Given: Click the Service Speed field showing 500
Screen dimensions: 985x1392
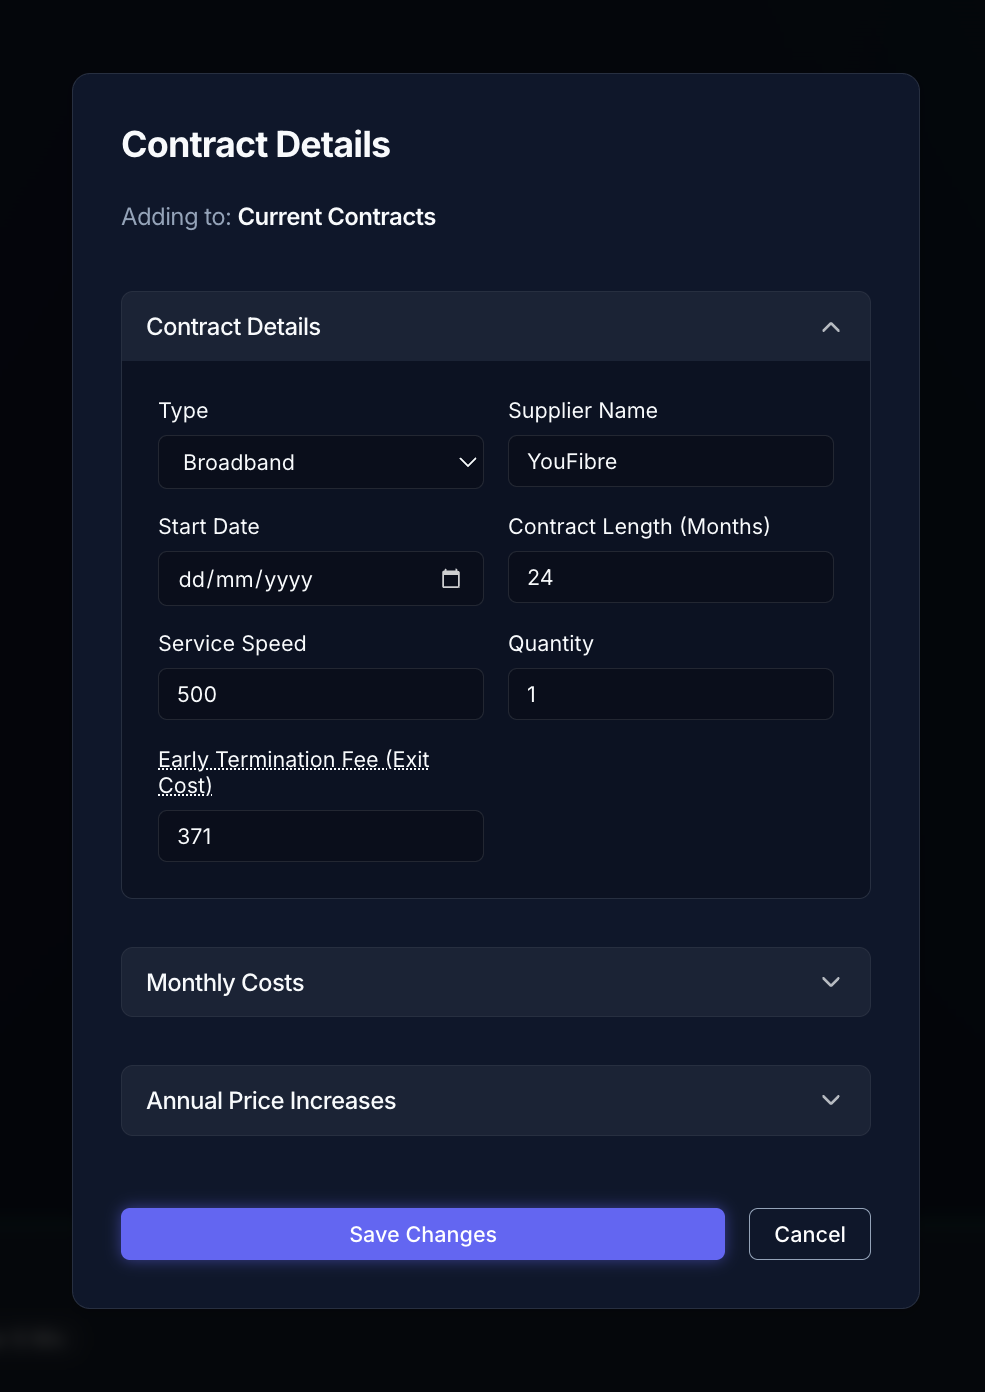Looking at the screenshot, I should click(x=320, y=694).
